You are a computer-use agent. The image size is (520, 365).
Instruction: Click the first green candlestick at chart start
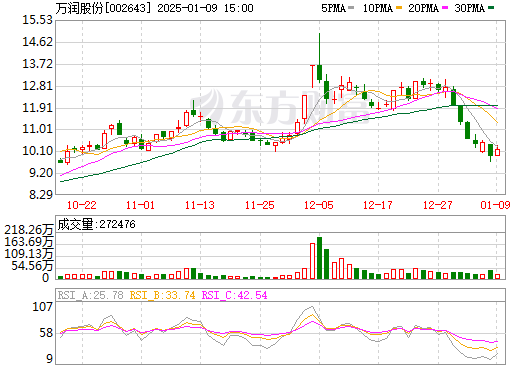[x=60, y=161]
